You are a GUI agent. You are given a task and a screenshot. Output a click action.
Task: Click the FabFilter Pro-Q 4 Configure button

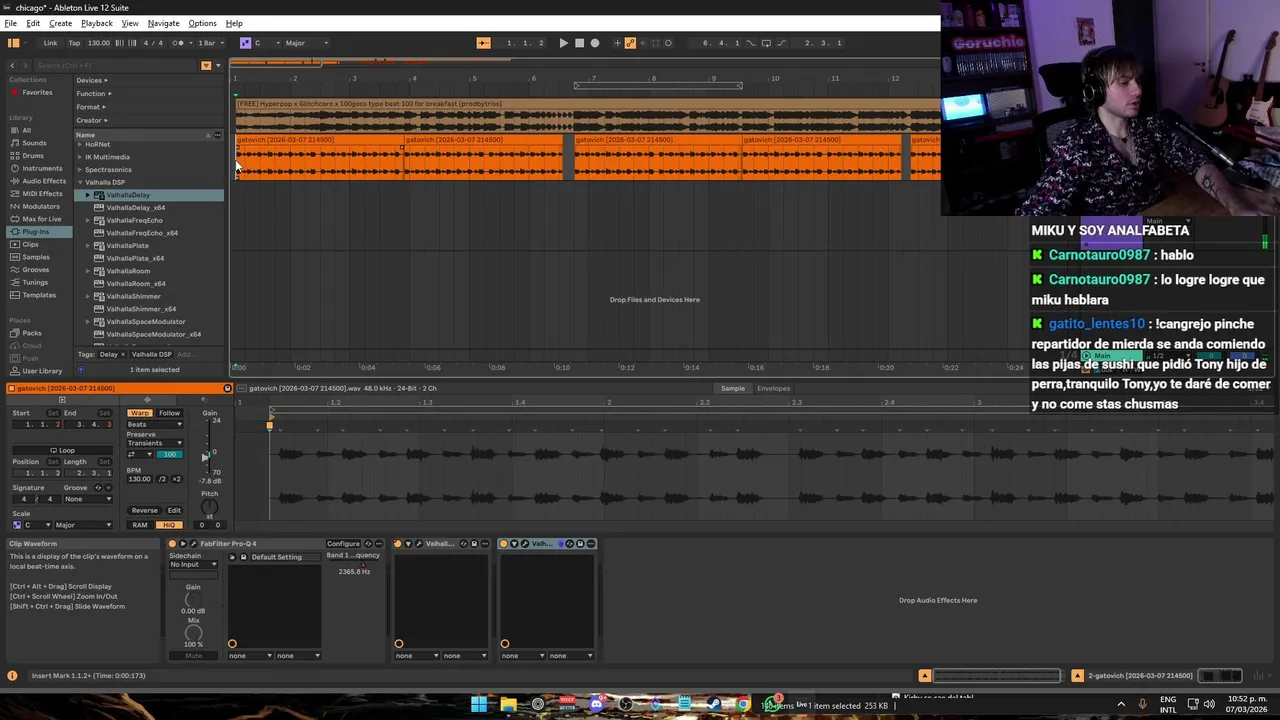click(343, 544)
